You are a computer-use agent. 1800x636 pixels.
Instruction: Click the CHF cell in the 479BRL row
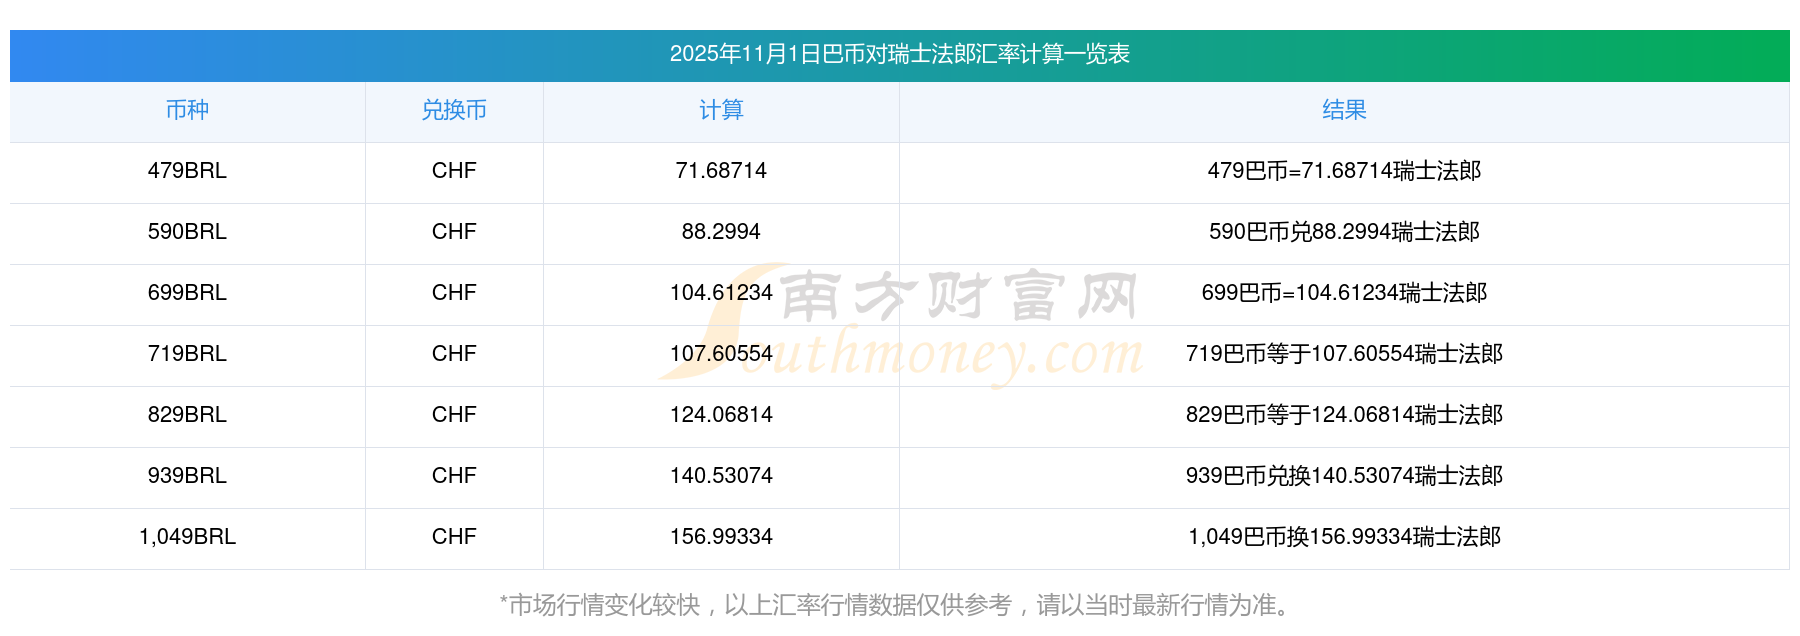[x=454, y=171]
